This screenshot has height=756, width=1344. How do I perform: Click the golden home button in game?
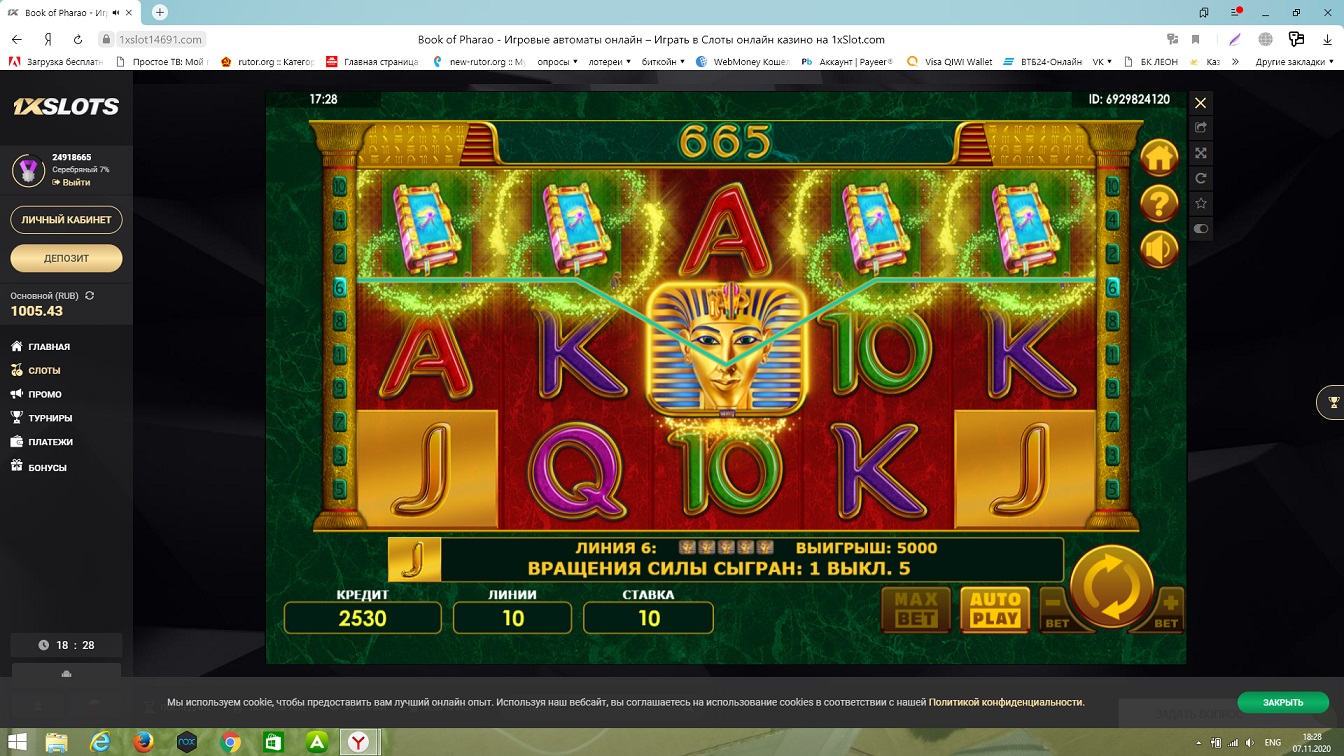pos(1159,158)
